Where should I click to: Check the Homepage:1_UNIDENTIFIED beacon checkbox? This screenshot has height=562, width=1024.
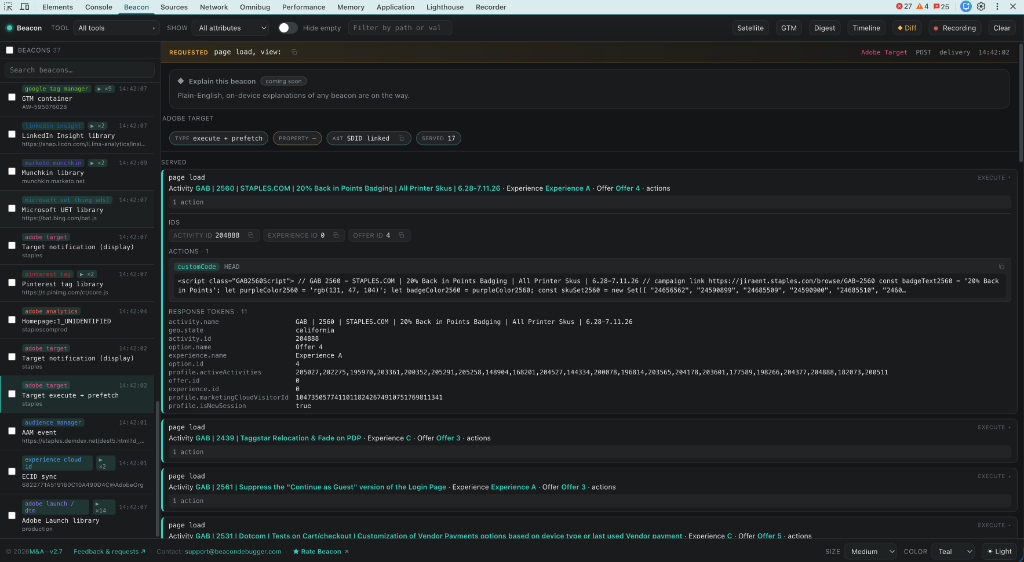[12, 320]
